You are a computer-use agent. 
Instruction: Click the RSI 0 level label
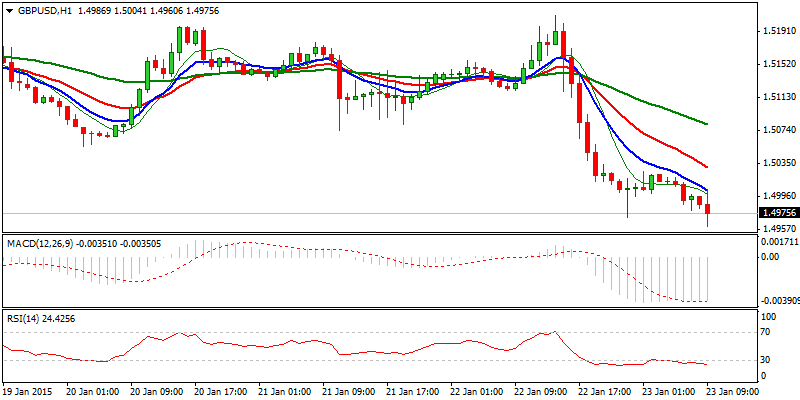(x=764, y=376)
